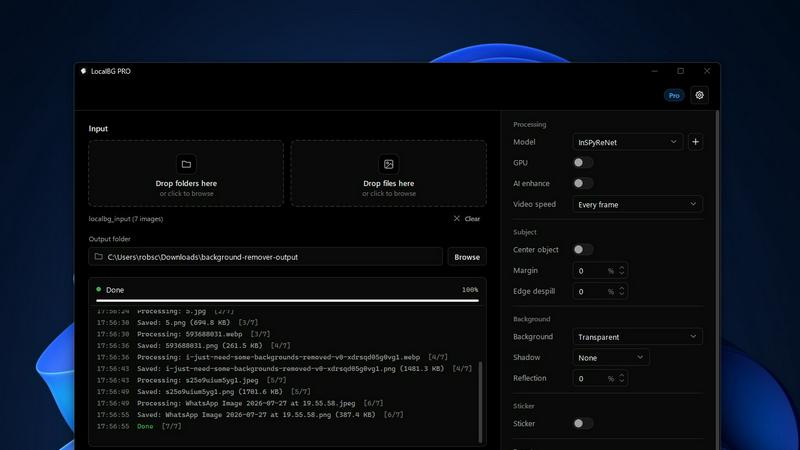Open settings with the gear icon

(699, 95)
